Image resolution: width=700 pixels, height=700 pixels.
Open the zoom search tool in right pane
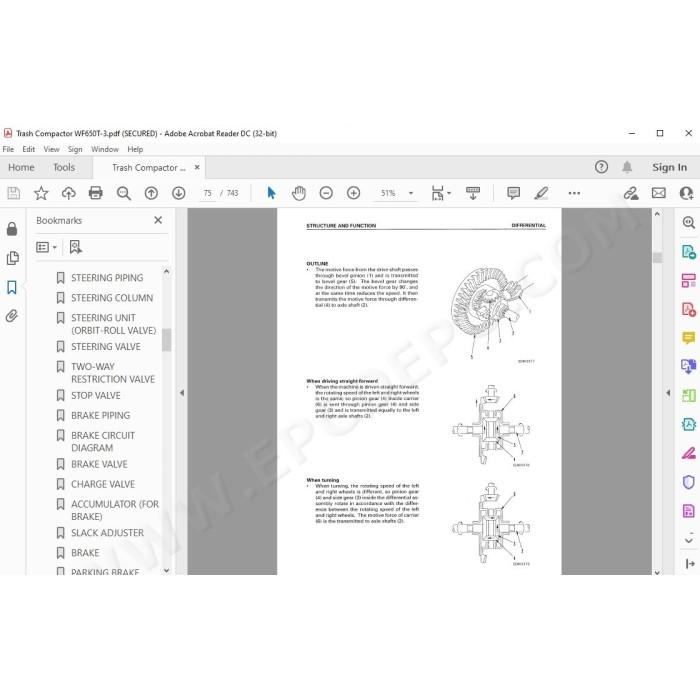point(689,222)
